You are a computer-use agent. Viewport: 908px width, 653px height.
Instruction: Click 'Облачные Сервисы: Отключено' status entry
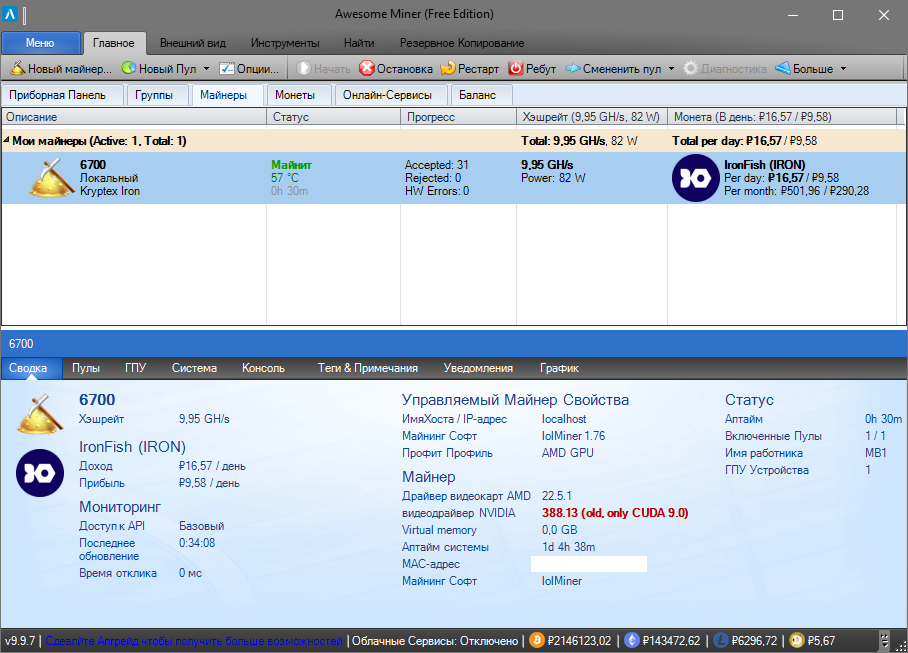coord(435,641)
